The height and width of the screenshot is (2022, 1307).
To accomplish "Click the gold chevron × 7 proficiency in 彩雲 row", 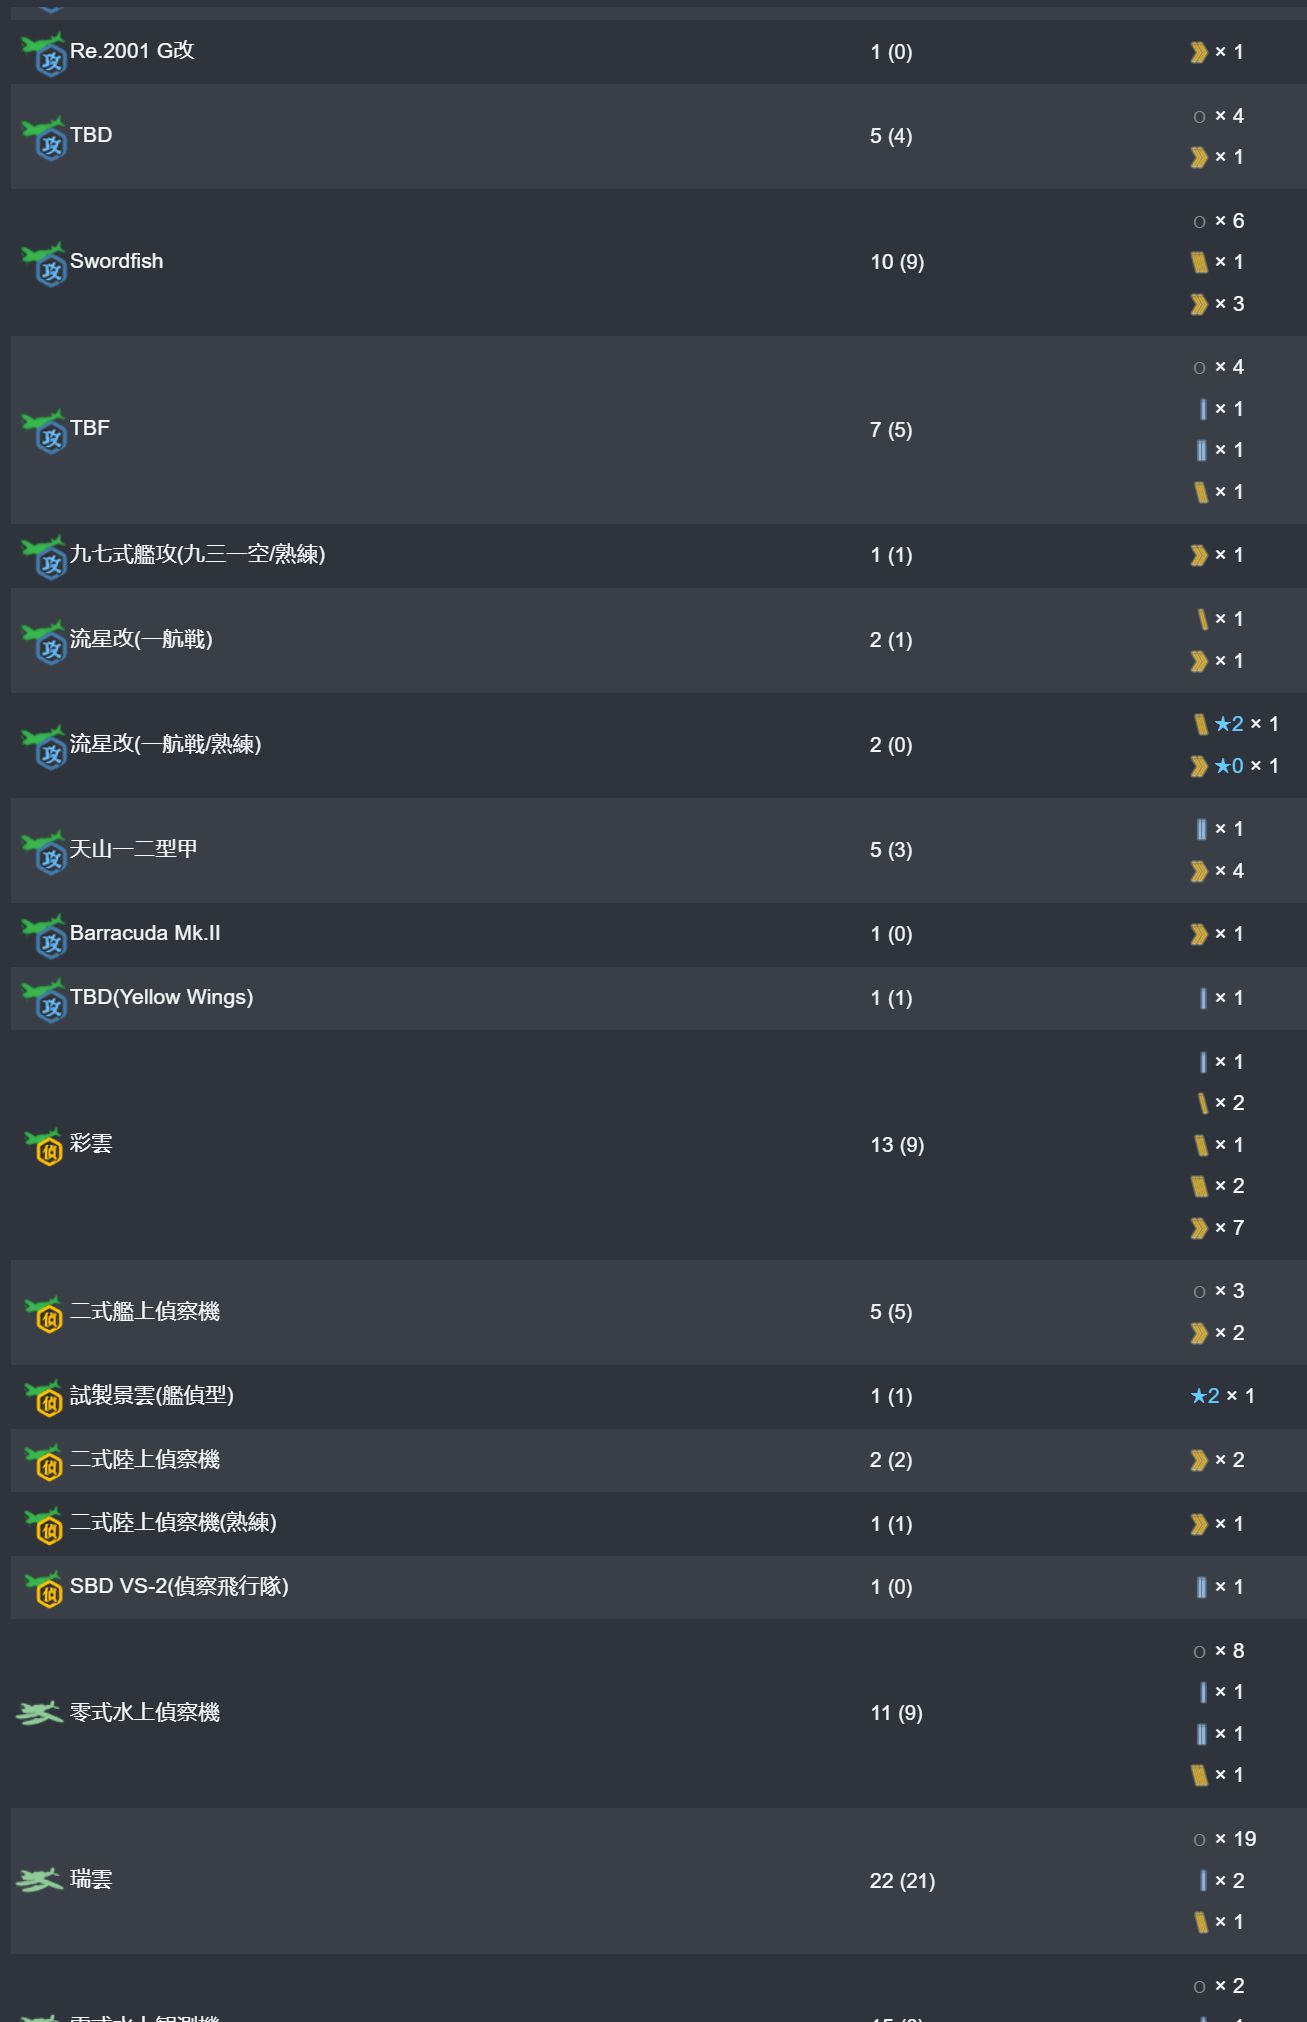I will [x=1217, y=1228].
